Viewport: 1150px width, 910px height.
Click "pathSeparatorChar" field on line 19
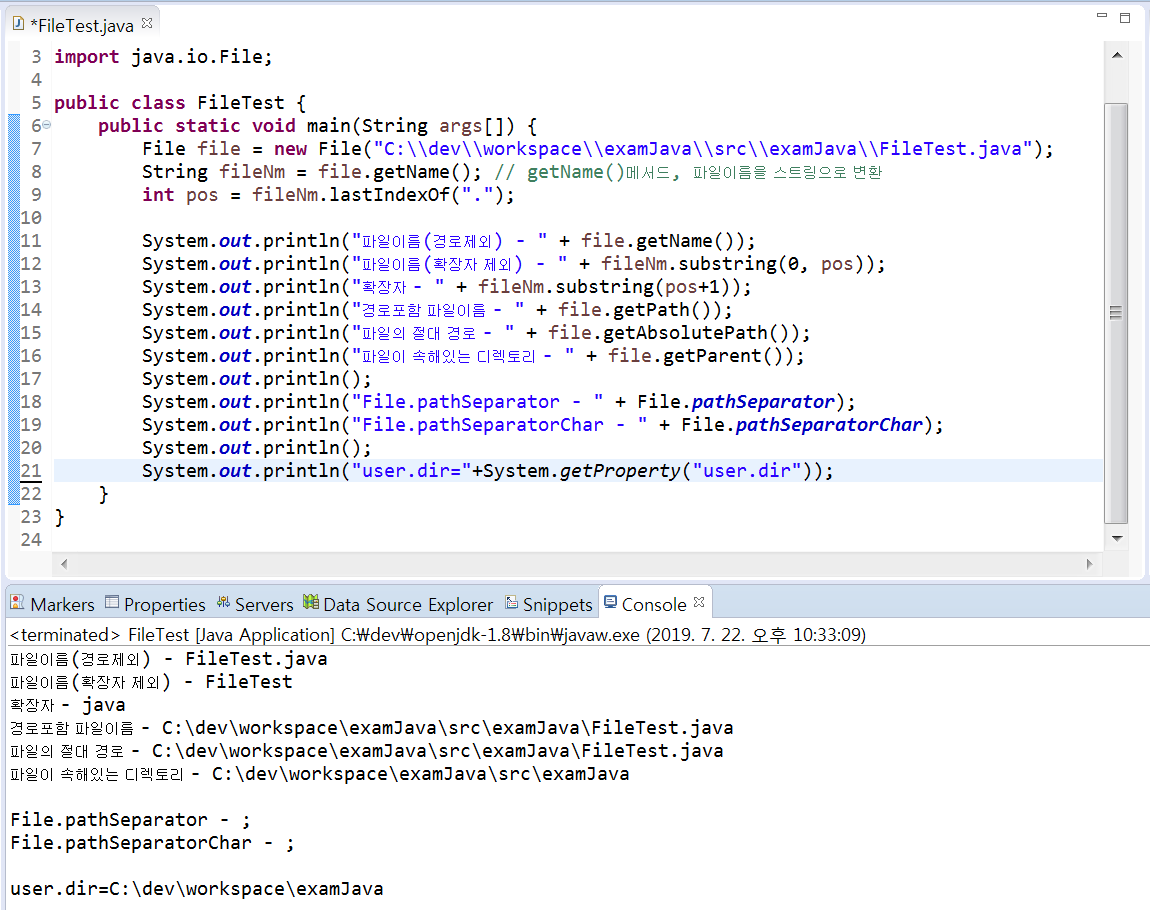click(829, 425)
